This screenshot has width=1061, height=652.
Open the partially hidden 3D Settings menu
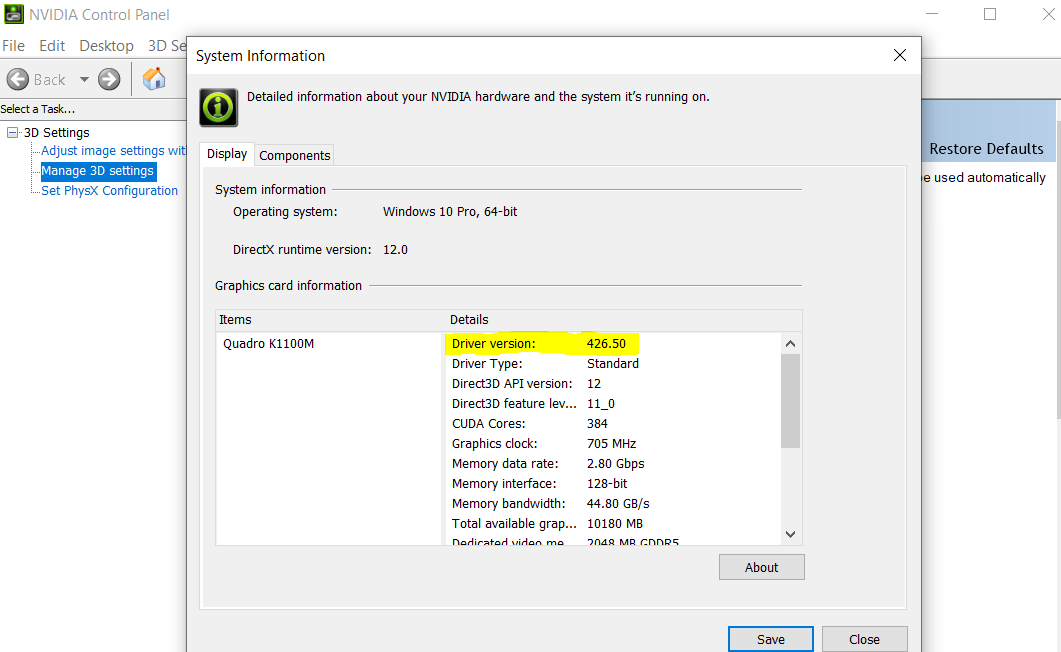click(x=167, y=45)
